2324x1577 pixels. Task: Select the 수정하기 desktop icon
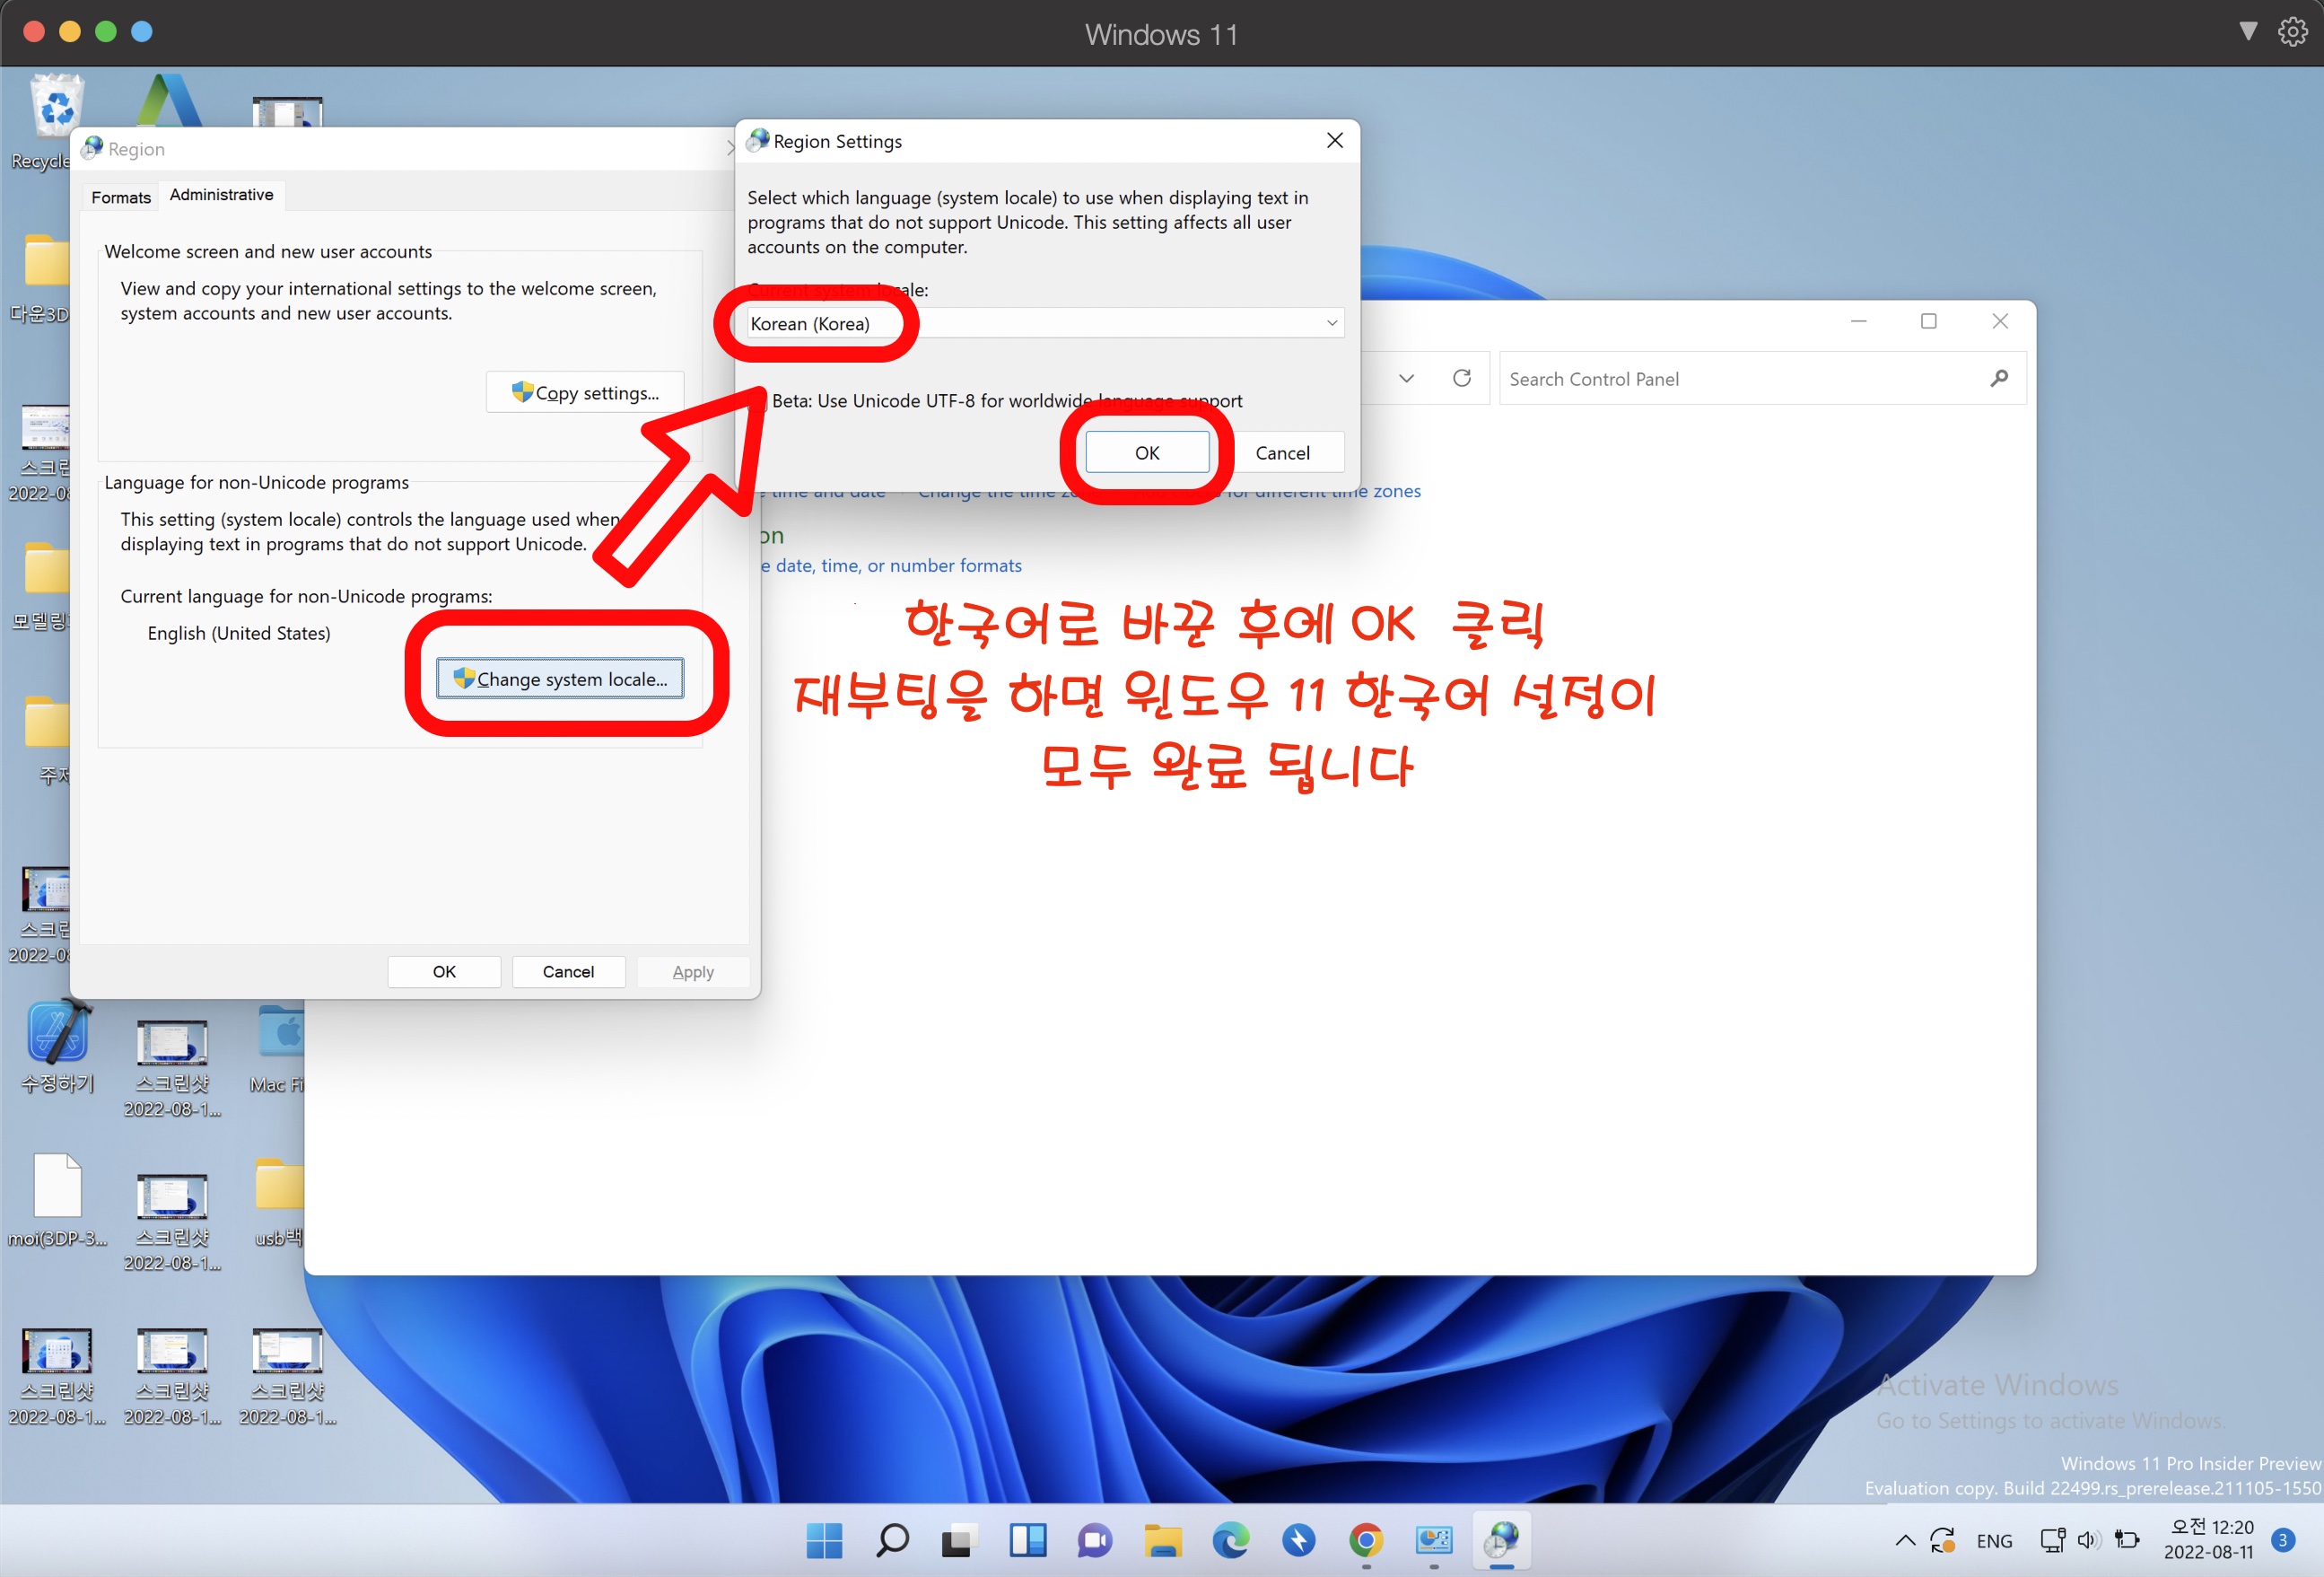(58, 1046)
